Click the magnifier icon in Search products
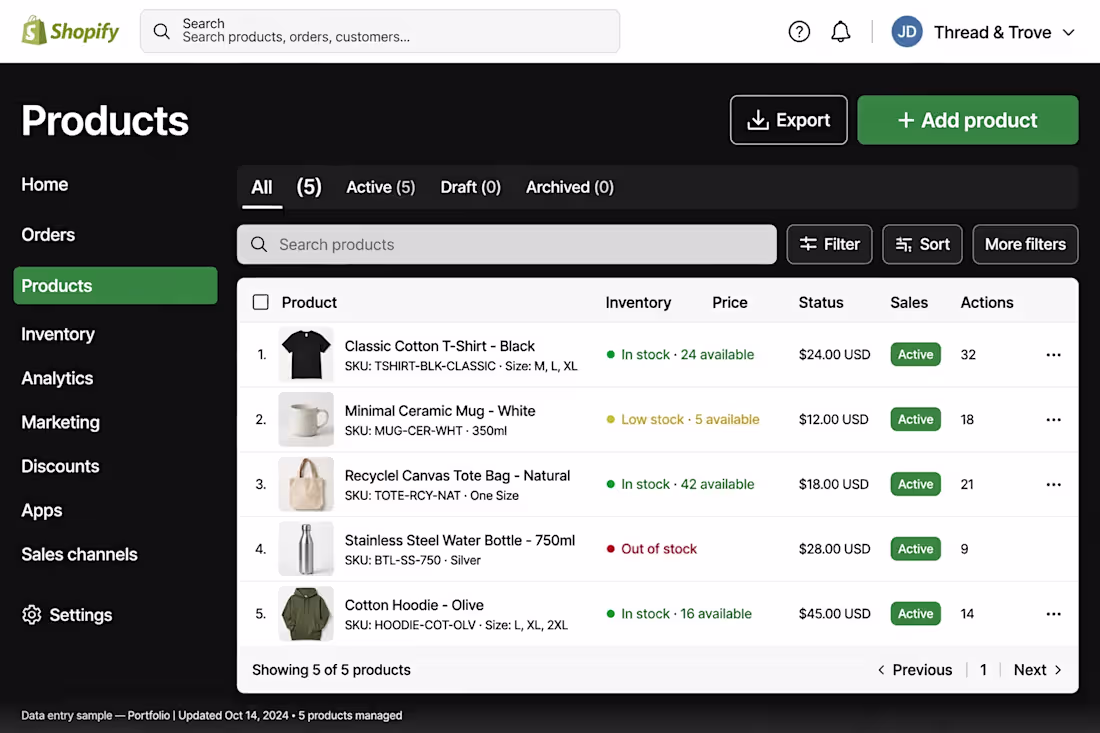This screenshot has width=1100, height=733. (259, 244)
